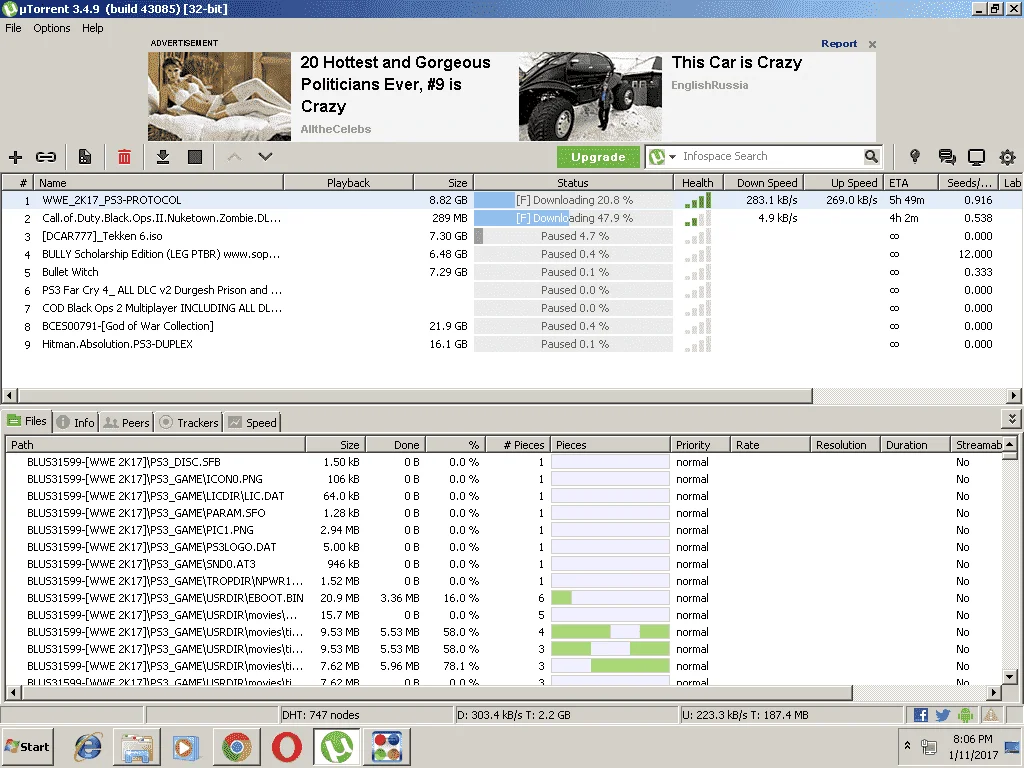This screenshot has height=768, width=1024.
Task: Open the Help menu
Action: click(x=93, y=28)
